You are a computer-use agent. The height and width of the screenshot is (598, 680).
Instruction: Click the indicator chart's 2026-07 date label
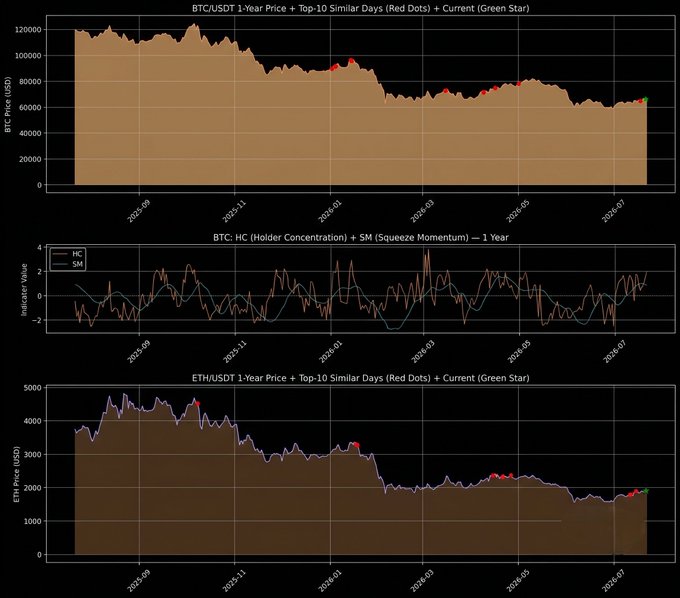pyautogui.click(x=614, y=352)
